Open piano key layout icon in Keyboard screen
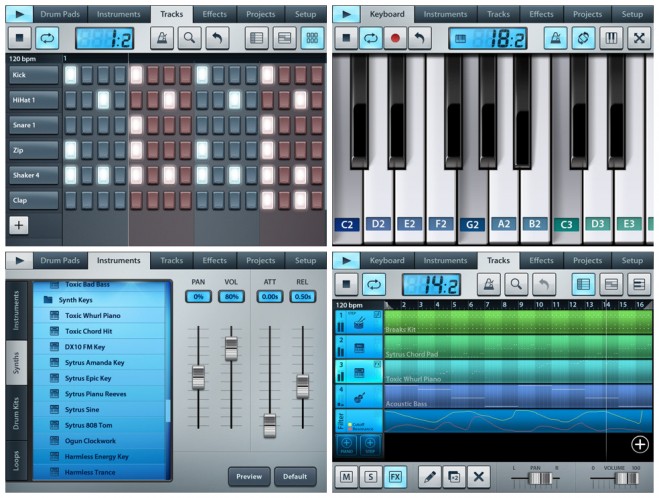This screenshot has width=659, height=498. (x=611, y=38)
